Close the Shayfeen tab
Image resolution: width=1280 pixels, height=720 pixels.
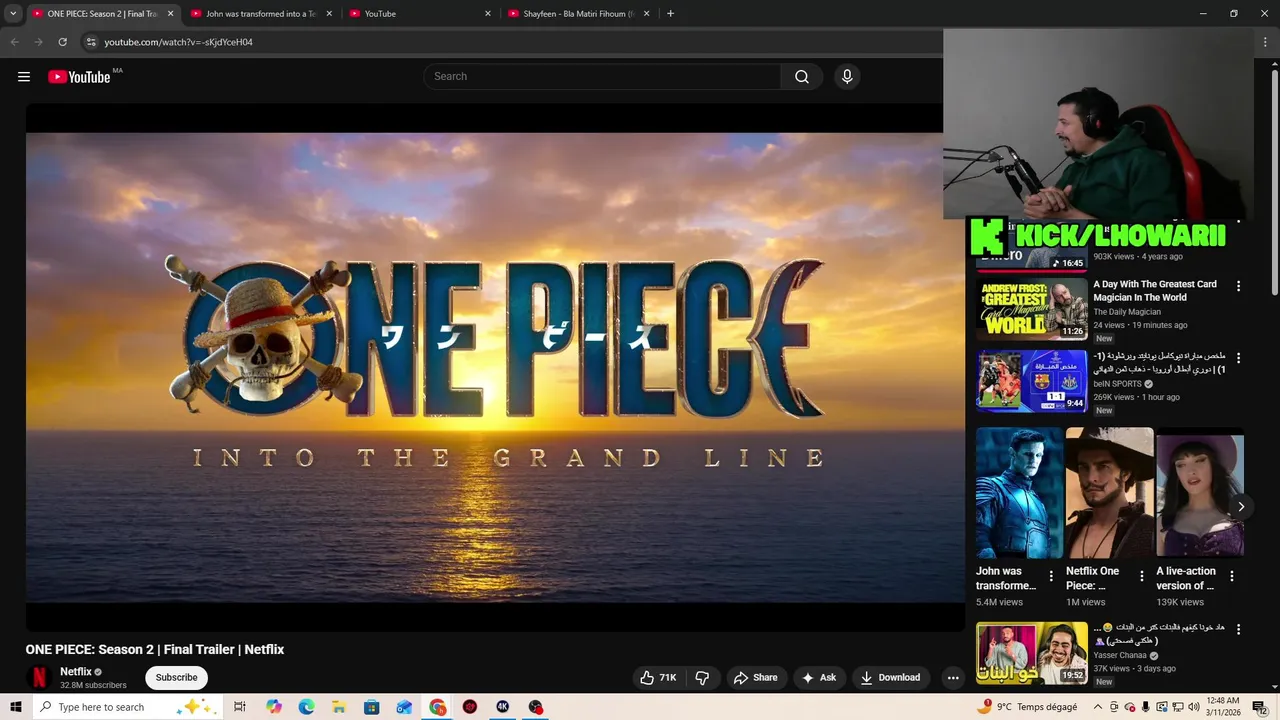click(x=647, y=14)
